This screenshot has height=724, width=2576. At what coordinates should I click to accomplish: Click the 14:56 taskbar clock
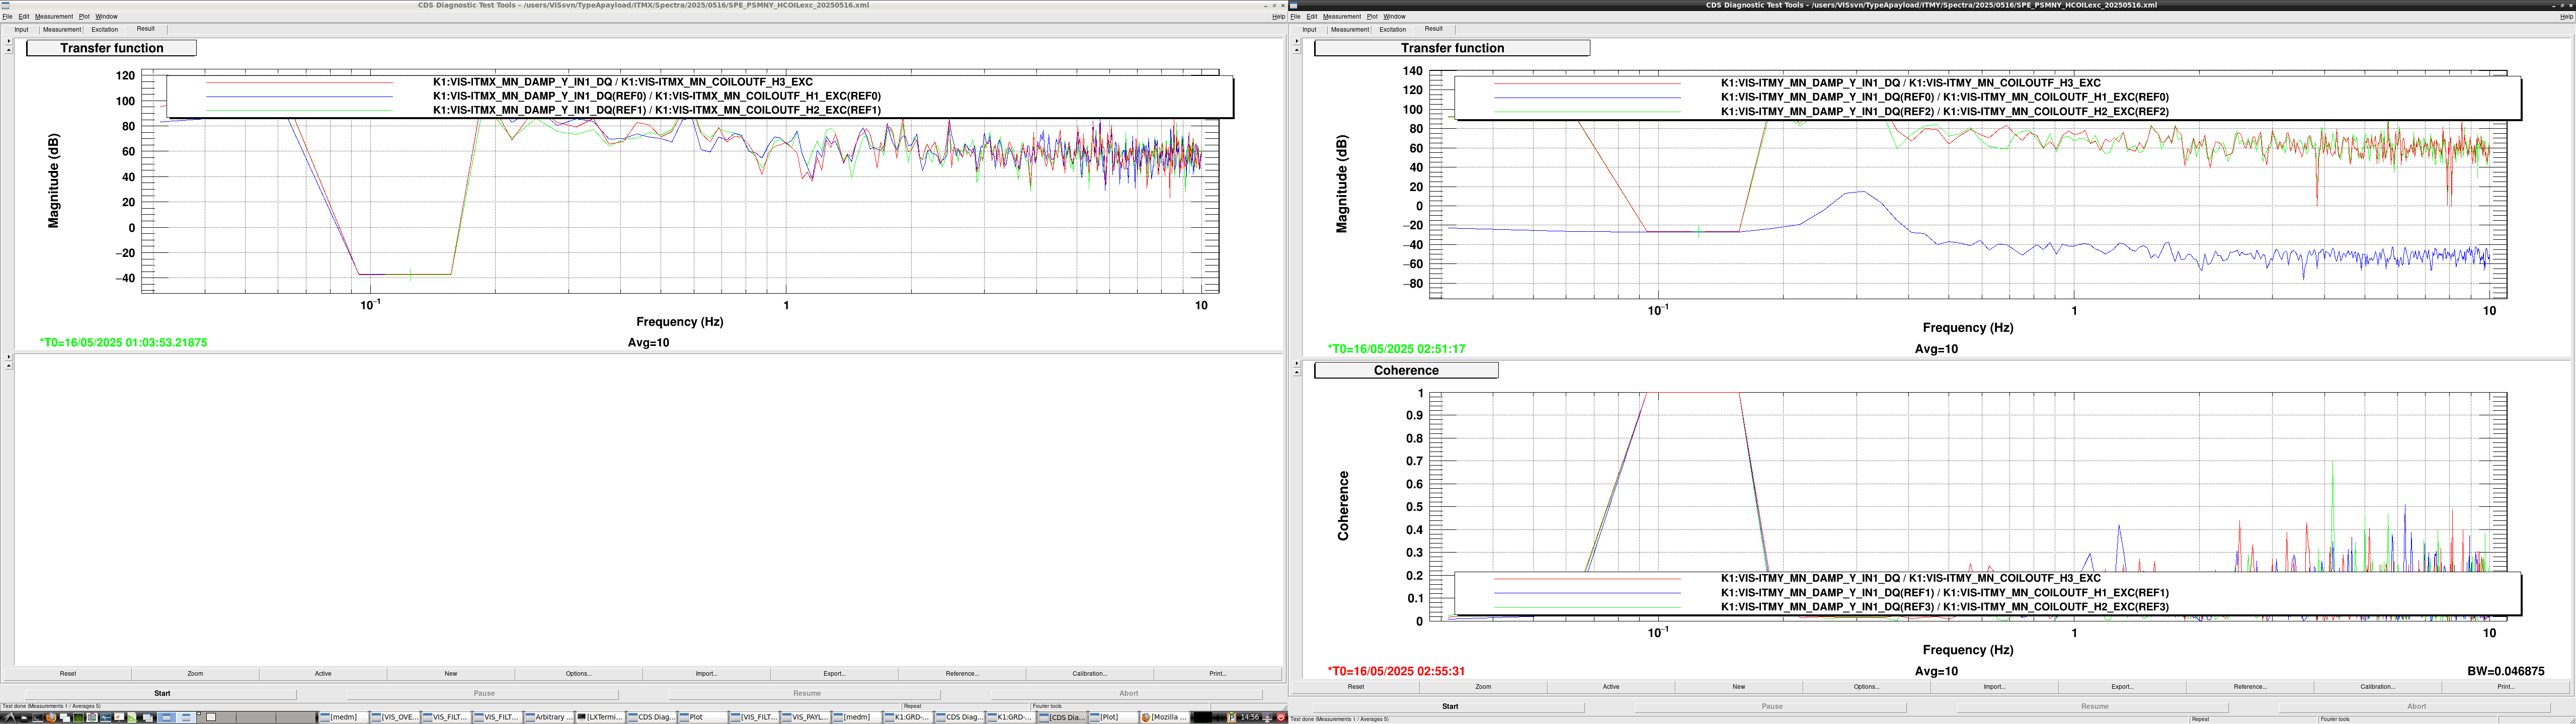[1249, 717]
